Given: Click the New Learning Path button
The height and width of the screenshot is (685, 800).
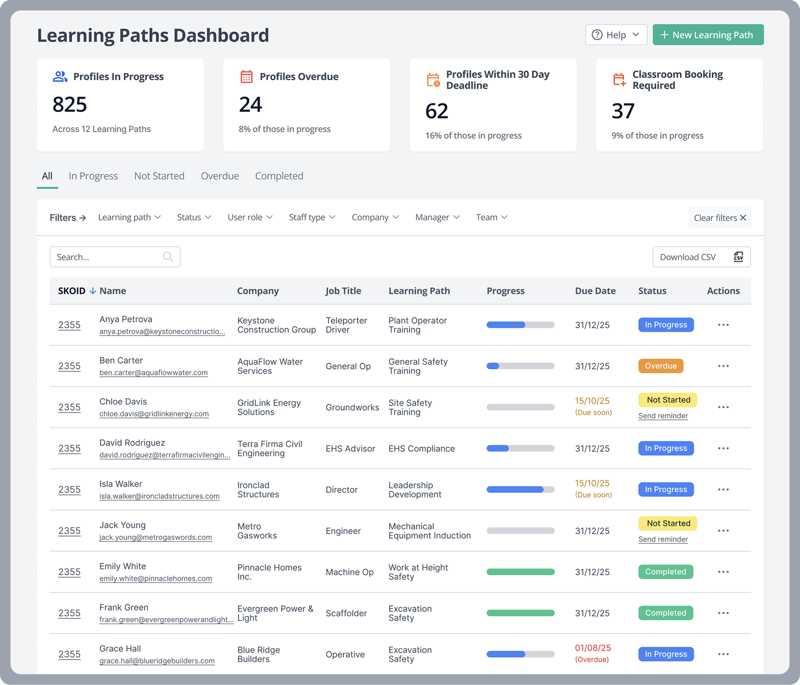Looking at the screenshot, I should click(708, 35).
